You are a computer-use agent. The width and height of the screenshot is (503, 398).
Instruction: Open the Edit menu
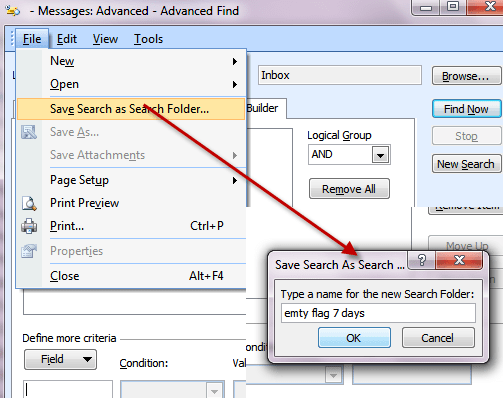point(67,39)
